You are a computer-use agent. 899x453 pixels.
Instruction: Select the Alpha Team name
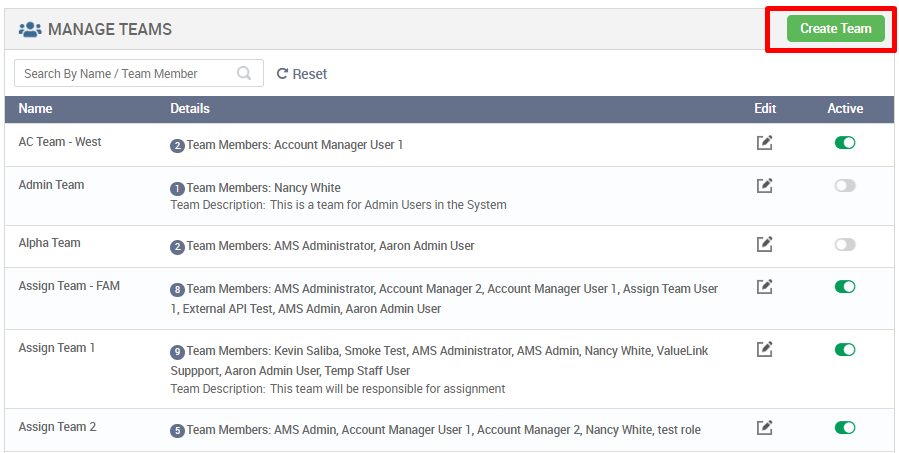coord(49,243)
